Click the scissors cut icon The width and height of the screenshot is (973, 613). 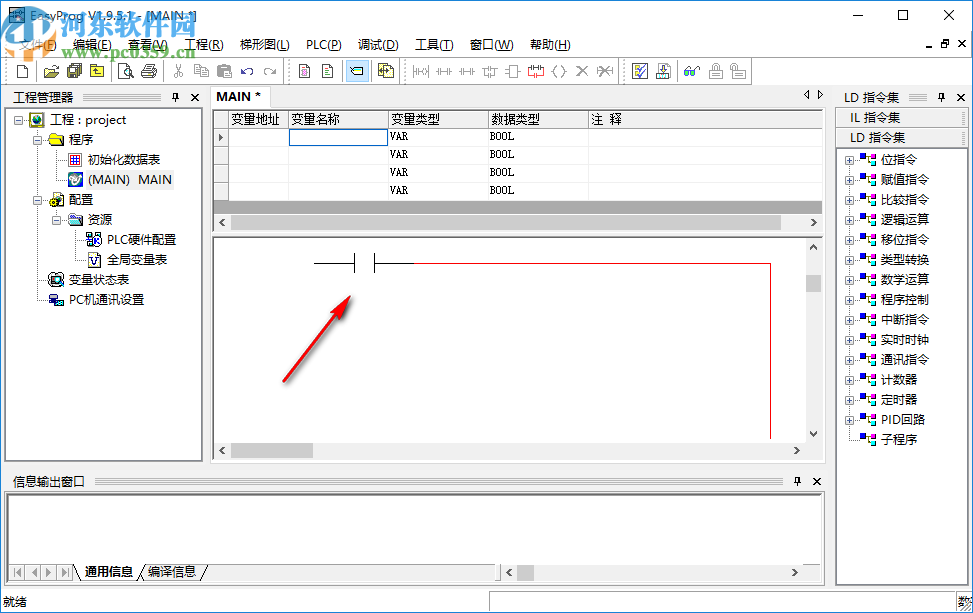point(178,71)
